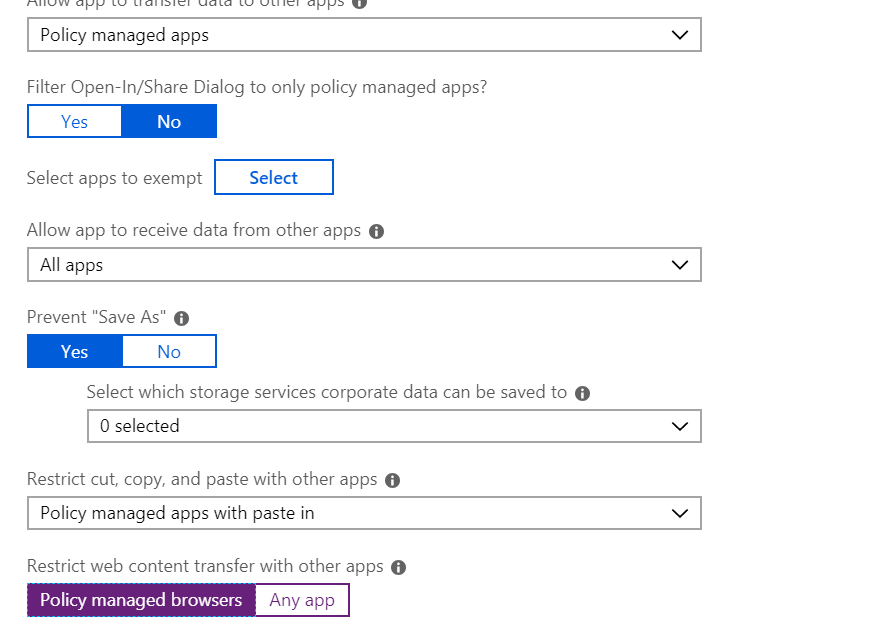The image size is (888, 632).
Task: Open the '0 selected' storage services dropdown
Action: point(394,426)
